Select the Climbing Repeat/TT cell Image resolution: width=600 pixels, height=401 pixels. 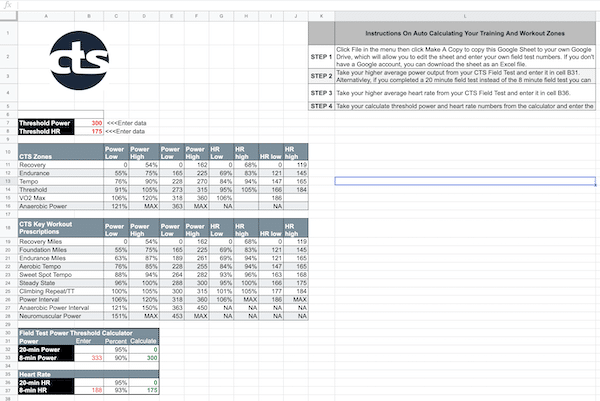click(x=60, y=291)
